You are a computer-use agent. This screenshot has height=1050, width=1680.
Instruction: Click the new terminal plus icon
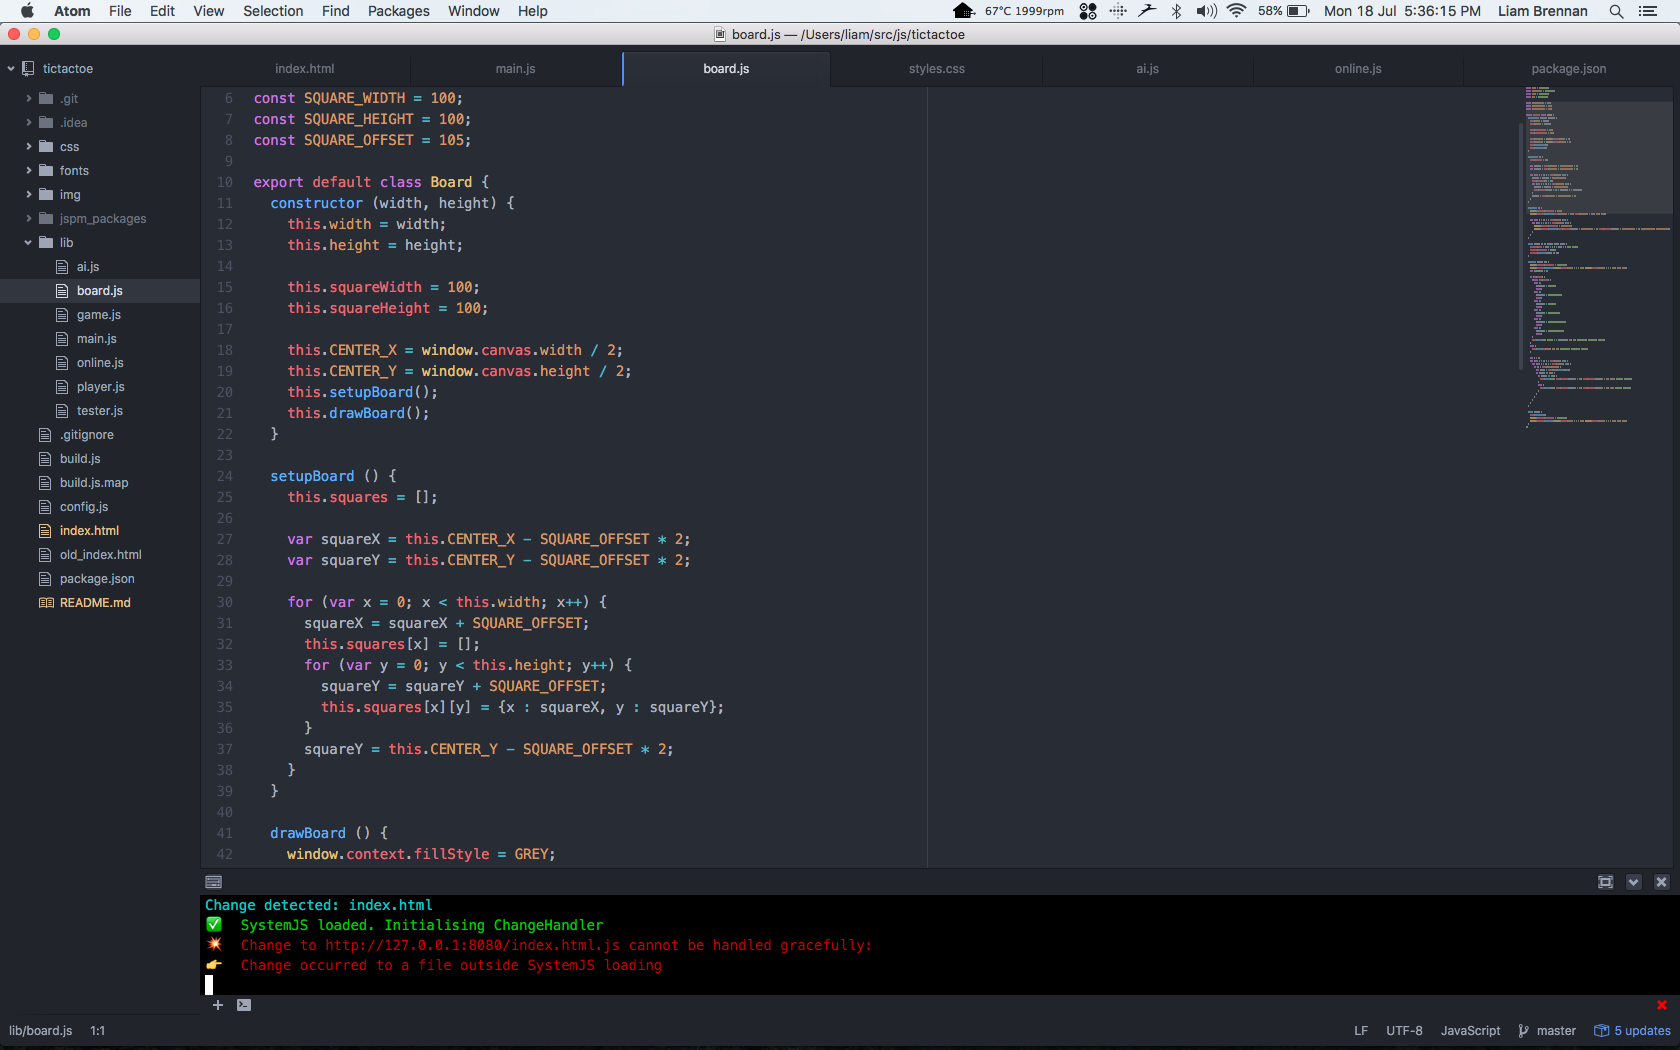218,1005
